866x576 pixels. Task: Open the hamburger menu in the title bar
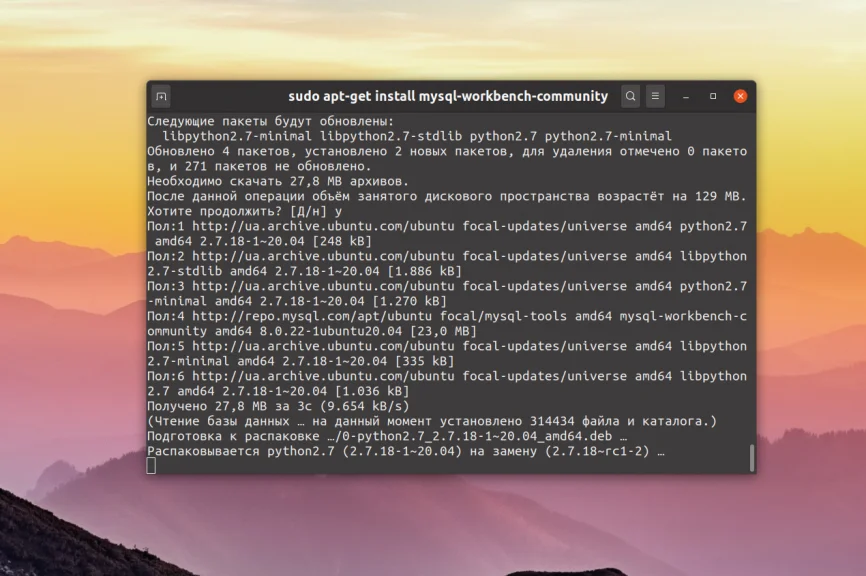655,96
